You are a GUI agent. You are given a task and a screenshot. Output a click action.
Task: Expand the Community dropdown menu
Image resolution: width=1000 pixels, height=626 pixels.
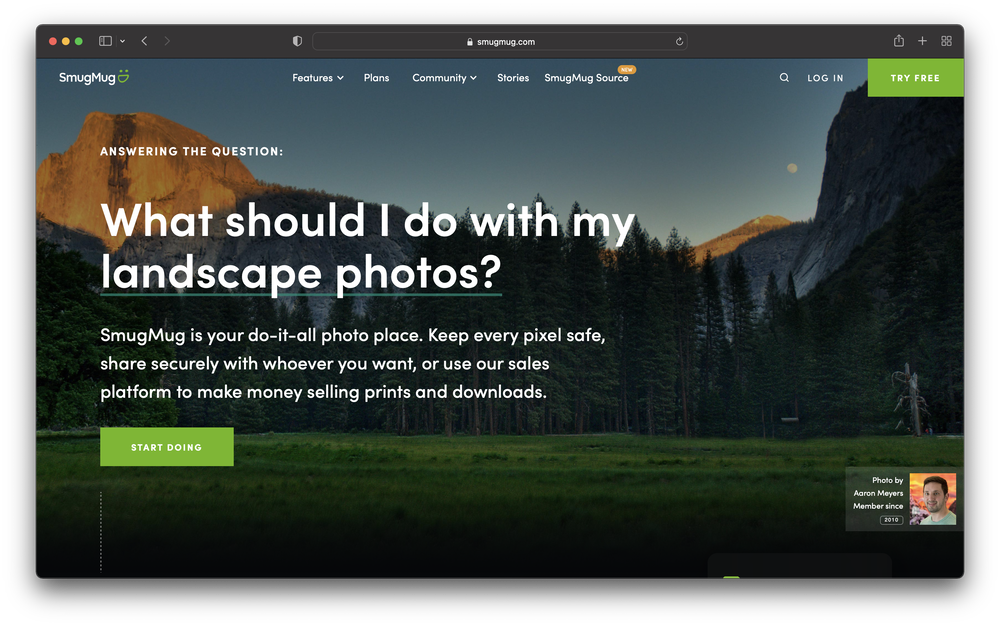click(x=443, y=77)
